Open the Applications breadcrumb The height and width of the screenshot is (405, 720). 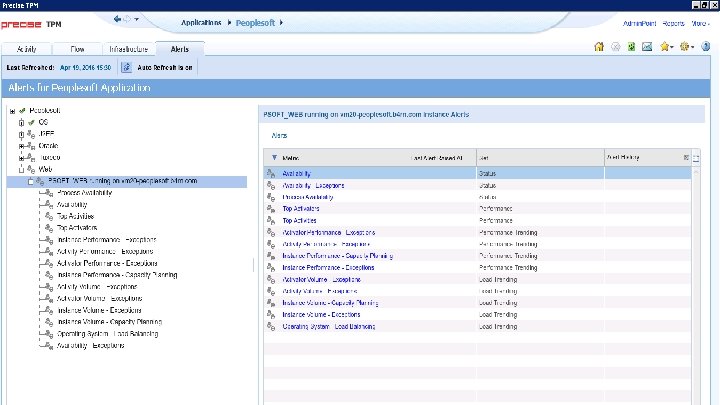201,22
